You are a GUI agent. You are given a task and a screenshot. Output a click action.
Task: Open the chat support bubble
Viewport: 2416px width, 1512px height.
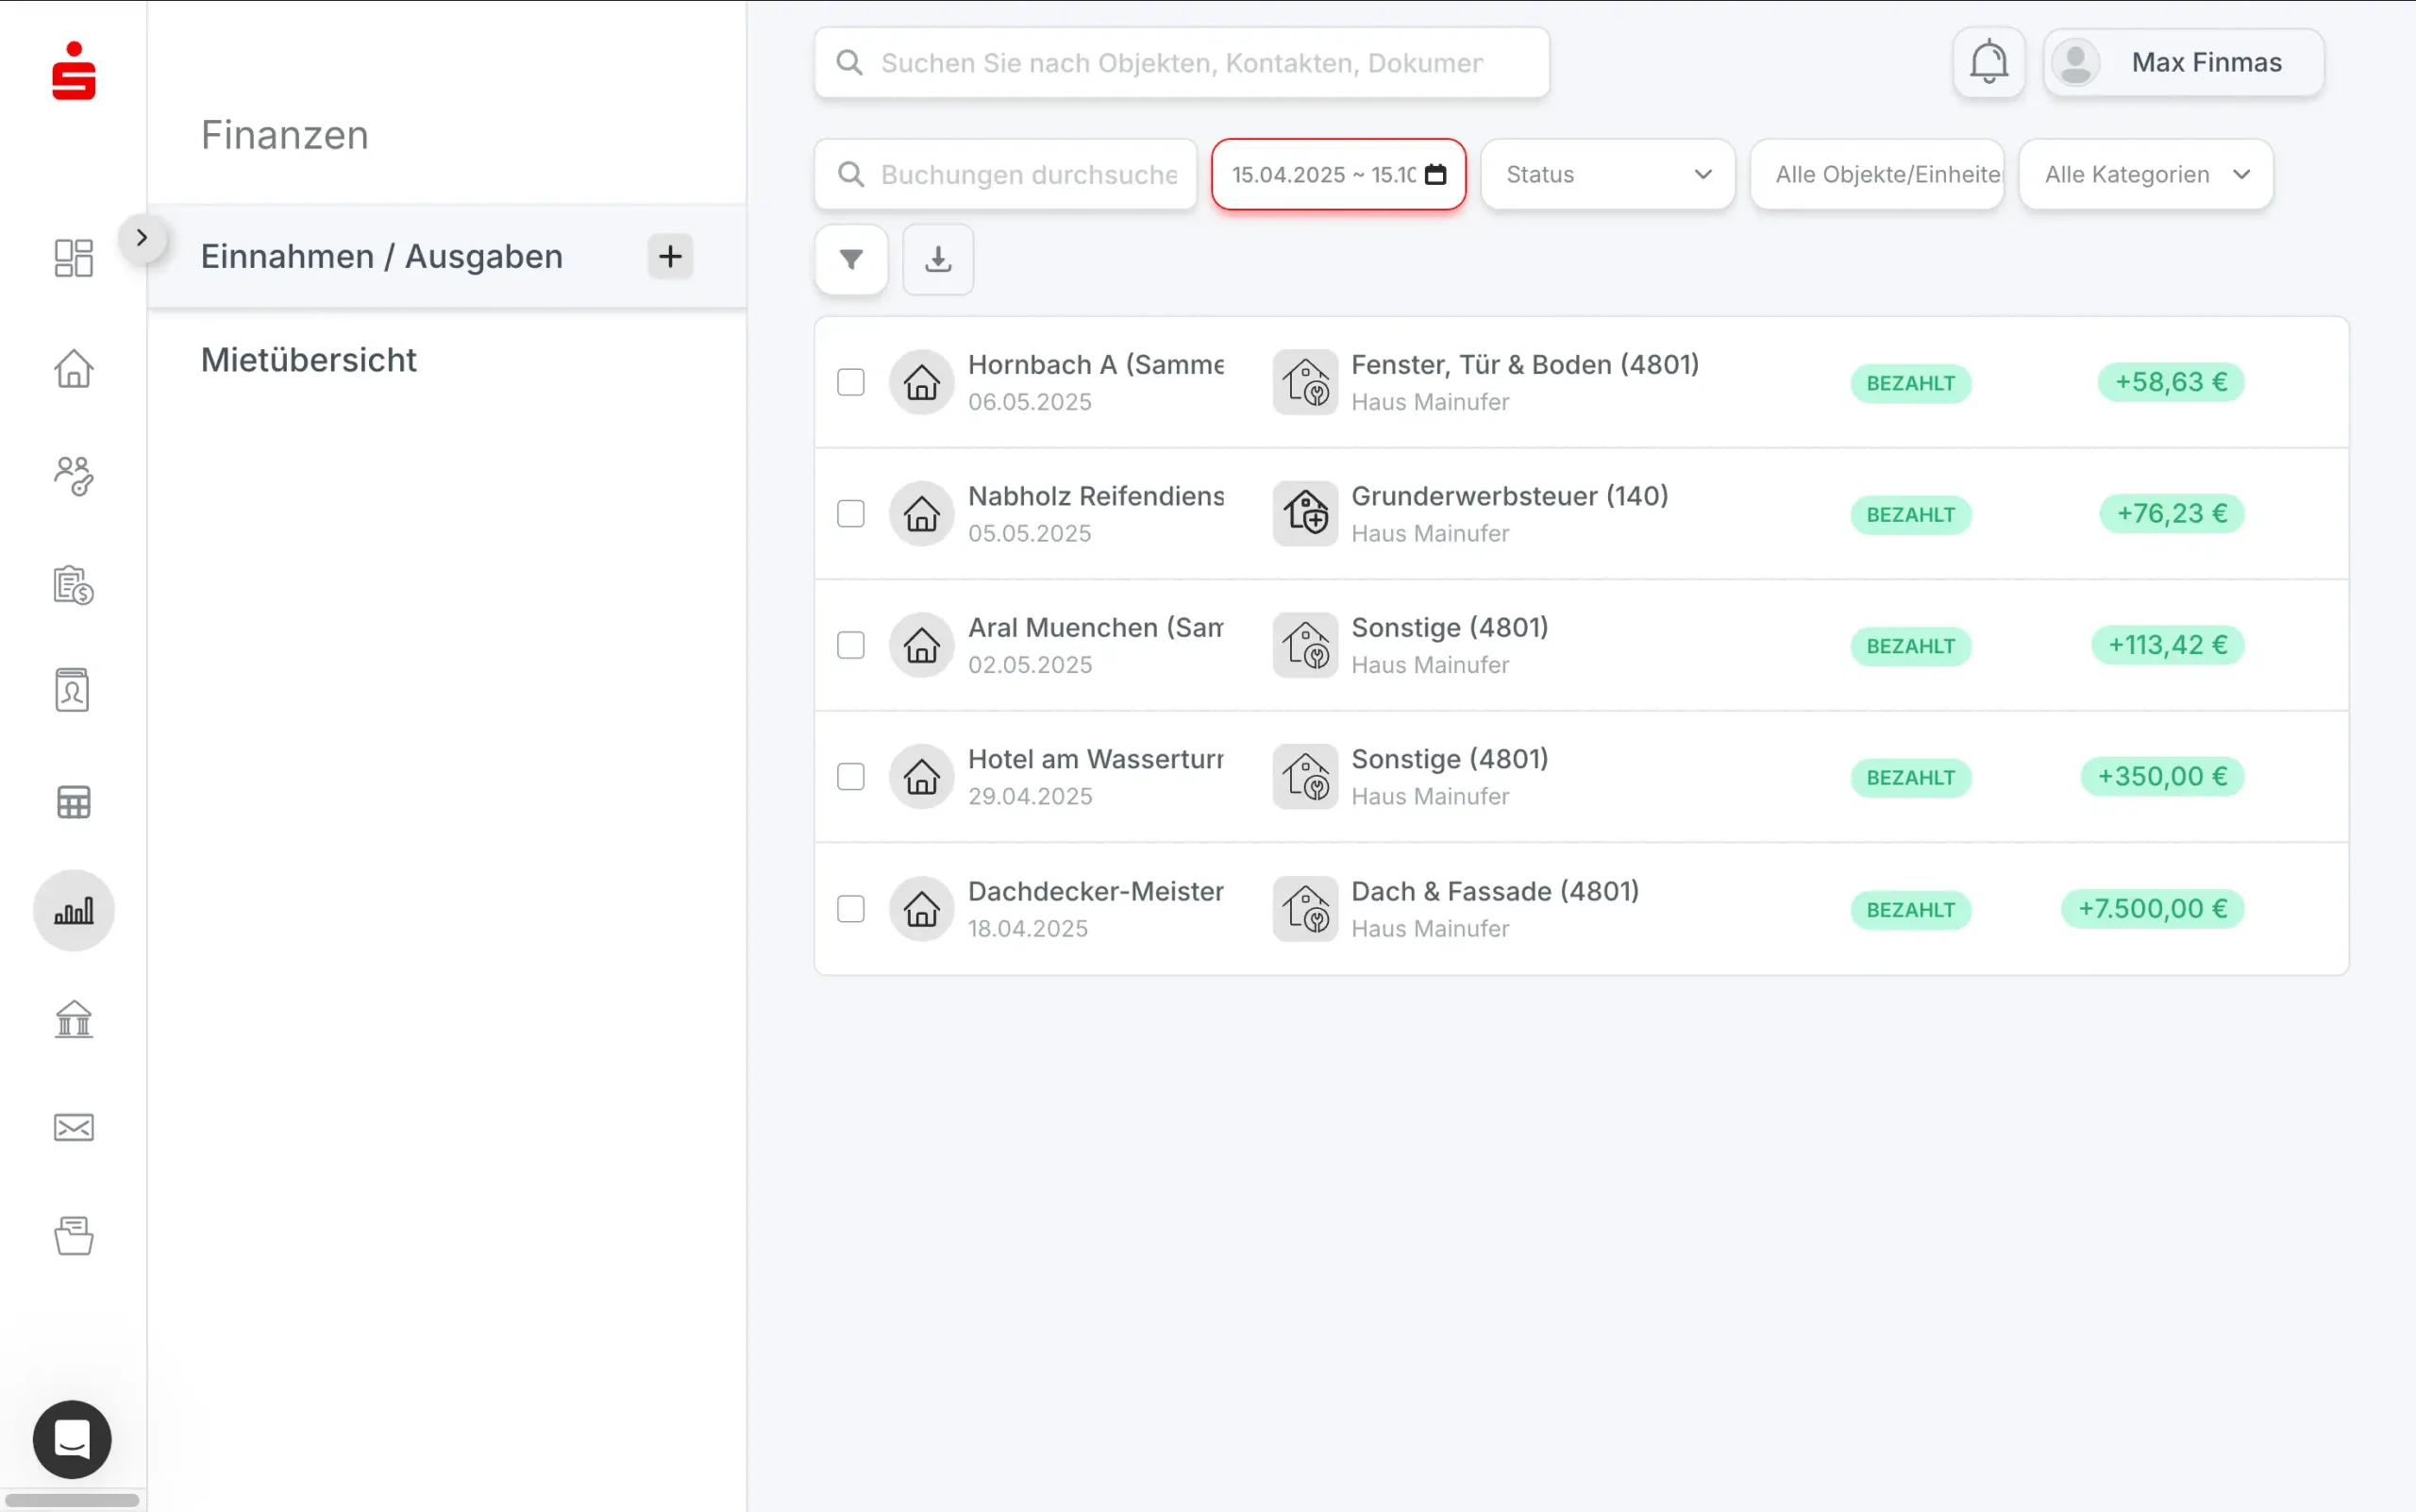click(72, 1439)
